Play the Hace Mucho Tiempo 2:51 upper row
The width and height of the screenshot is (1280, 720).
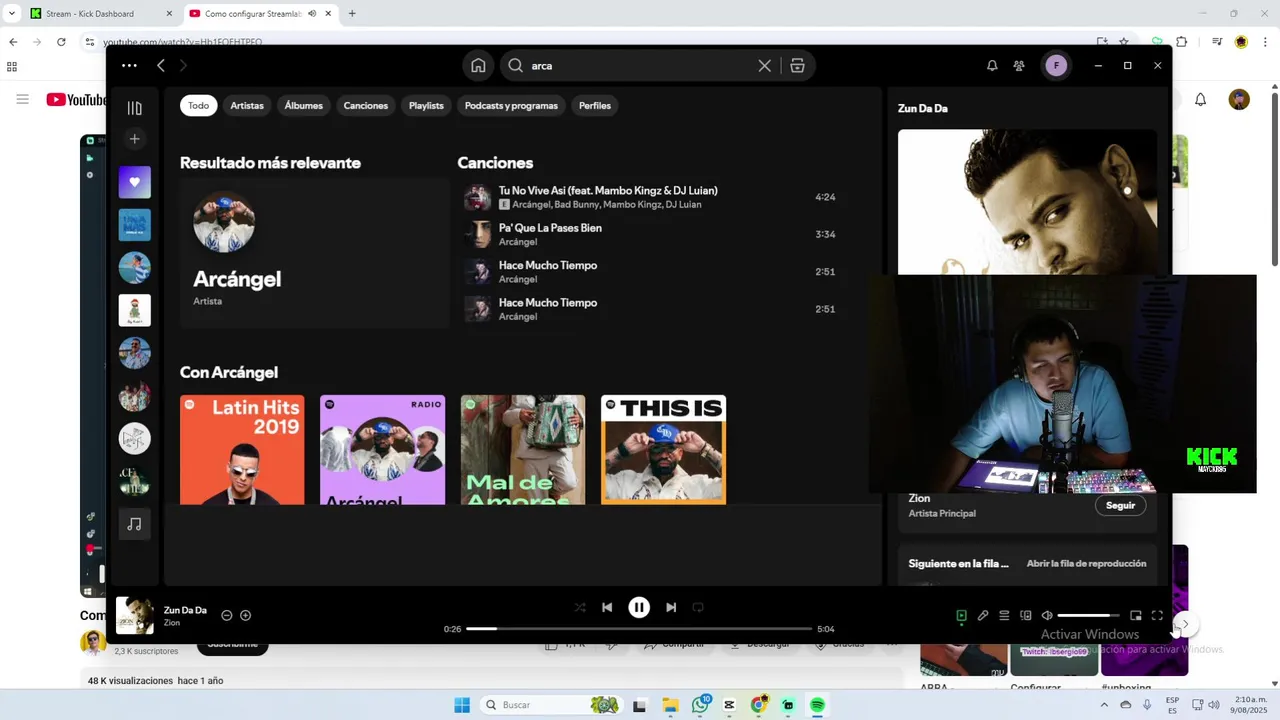650,272
